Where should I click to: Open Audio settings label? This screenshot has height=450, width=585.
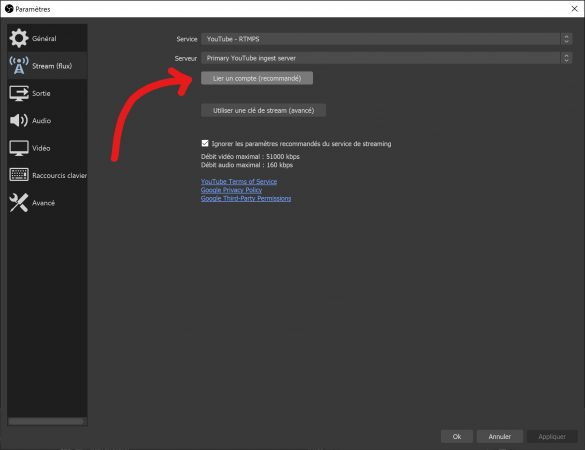41,121
